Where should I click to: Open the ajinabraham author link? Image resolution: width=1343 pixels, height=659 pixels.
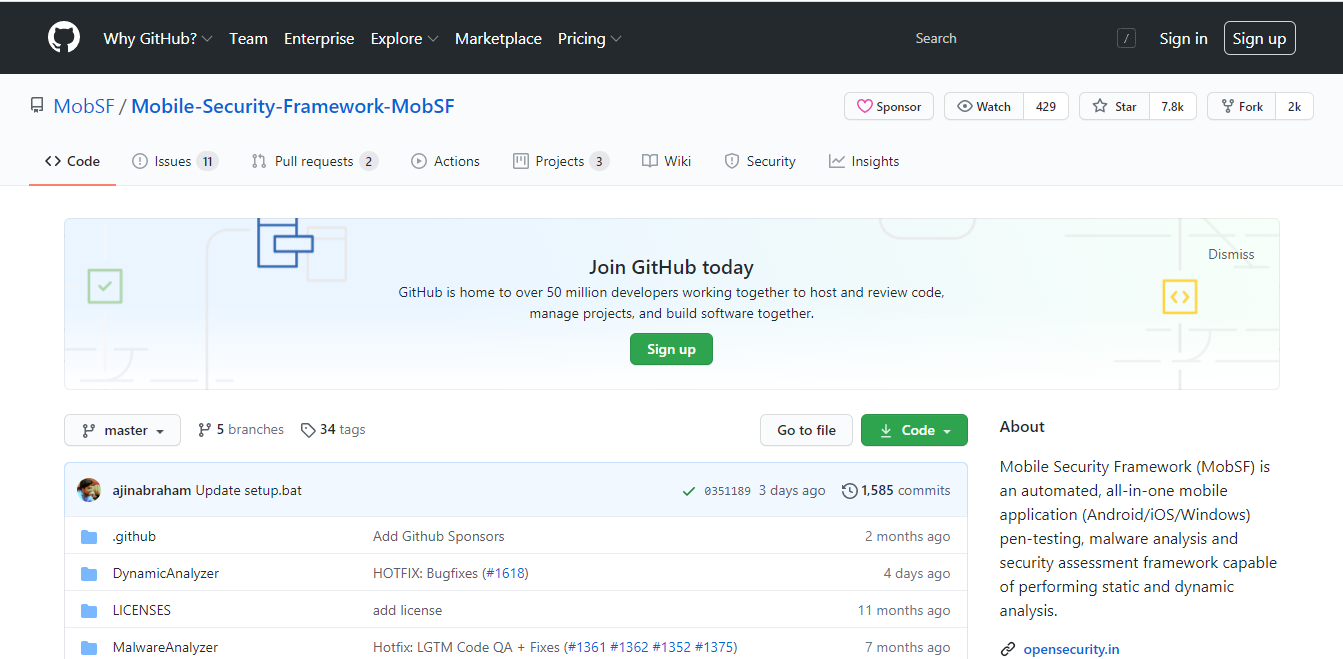pyautogui.click(x=152, y=490)
